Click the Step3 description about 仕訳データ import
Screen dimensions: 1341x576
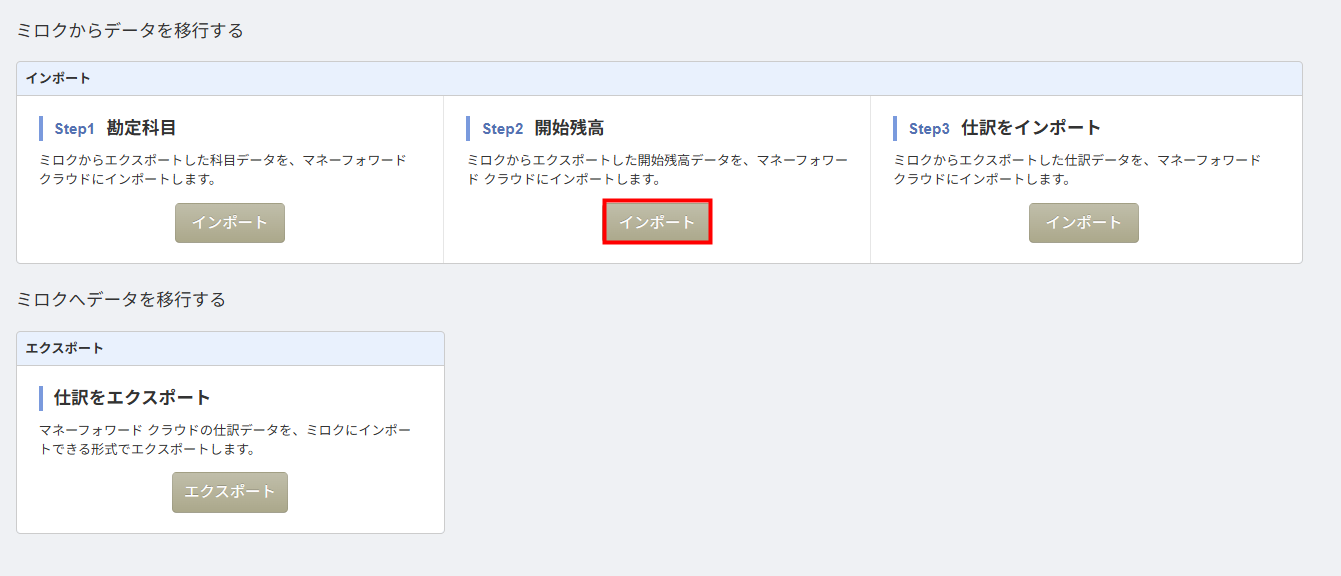coord(1076,169)
